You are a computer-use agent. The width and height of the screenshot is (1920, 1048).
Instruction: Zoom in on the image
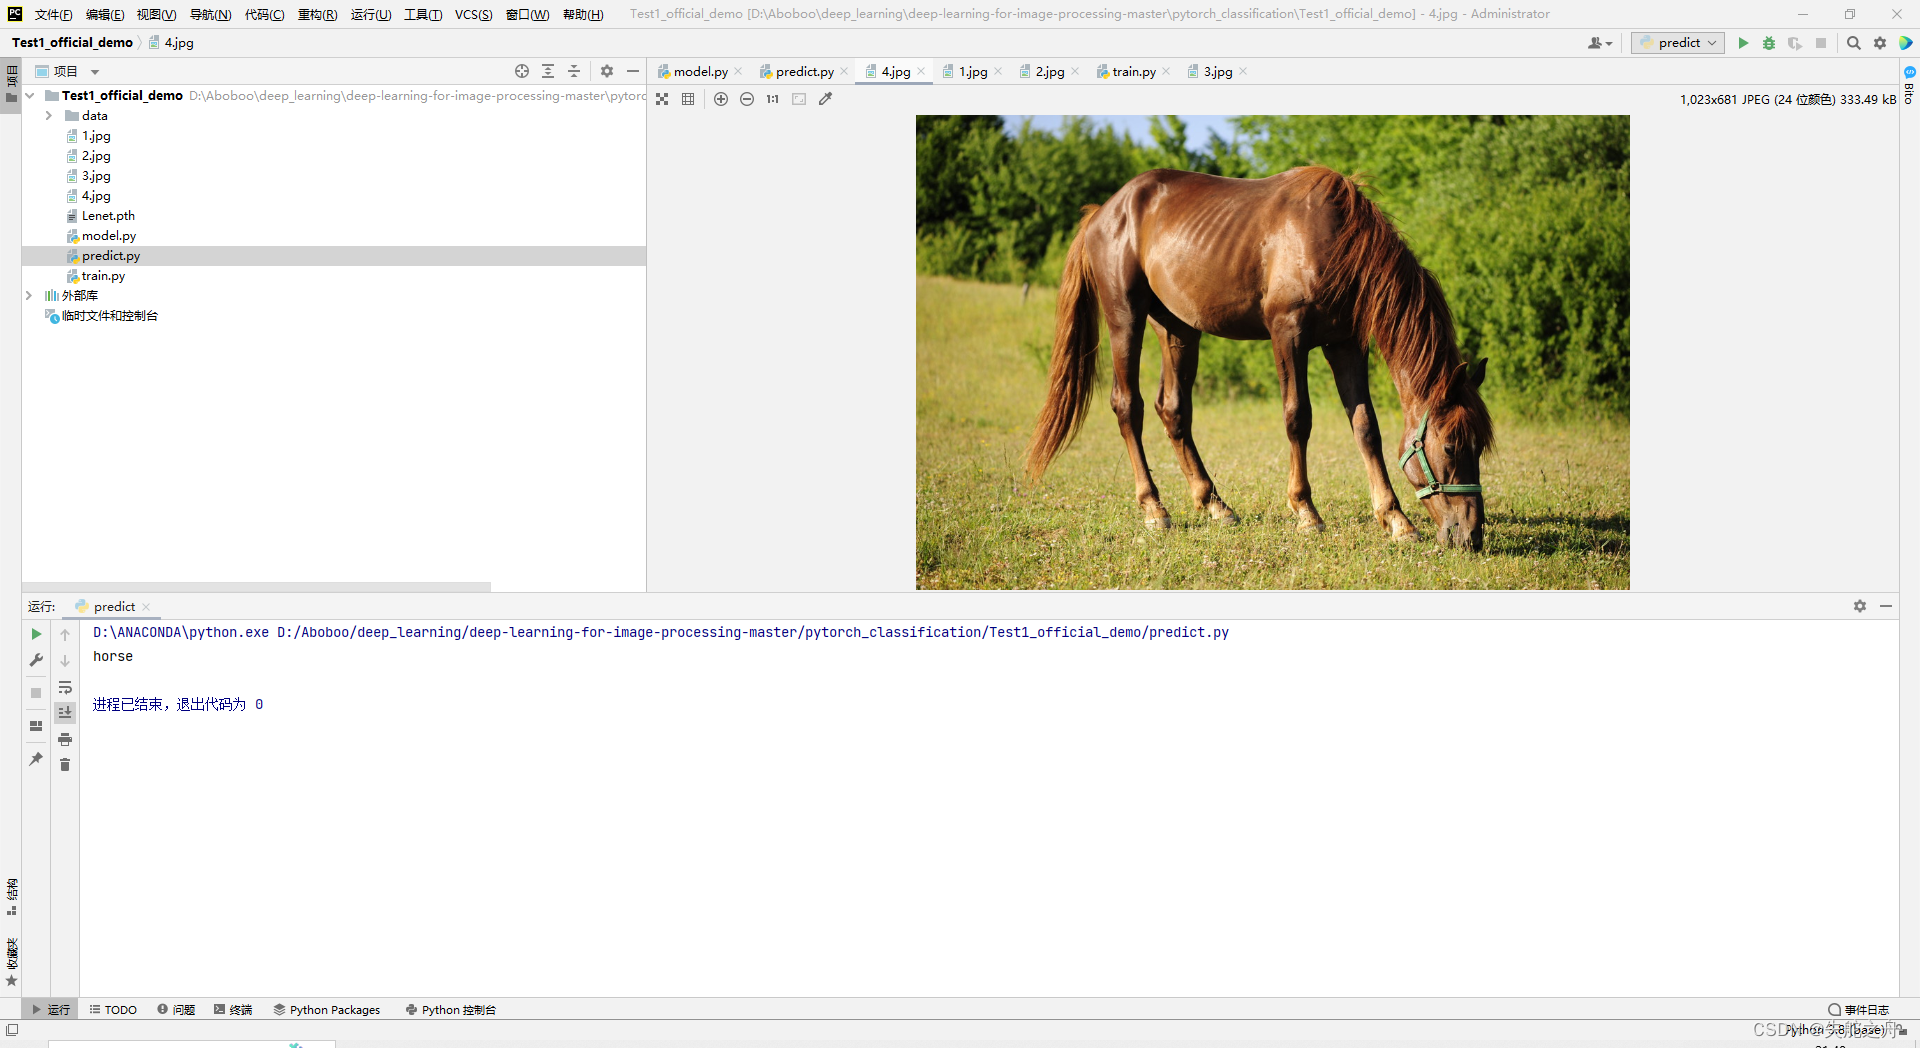click(721, 99)
